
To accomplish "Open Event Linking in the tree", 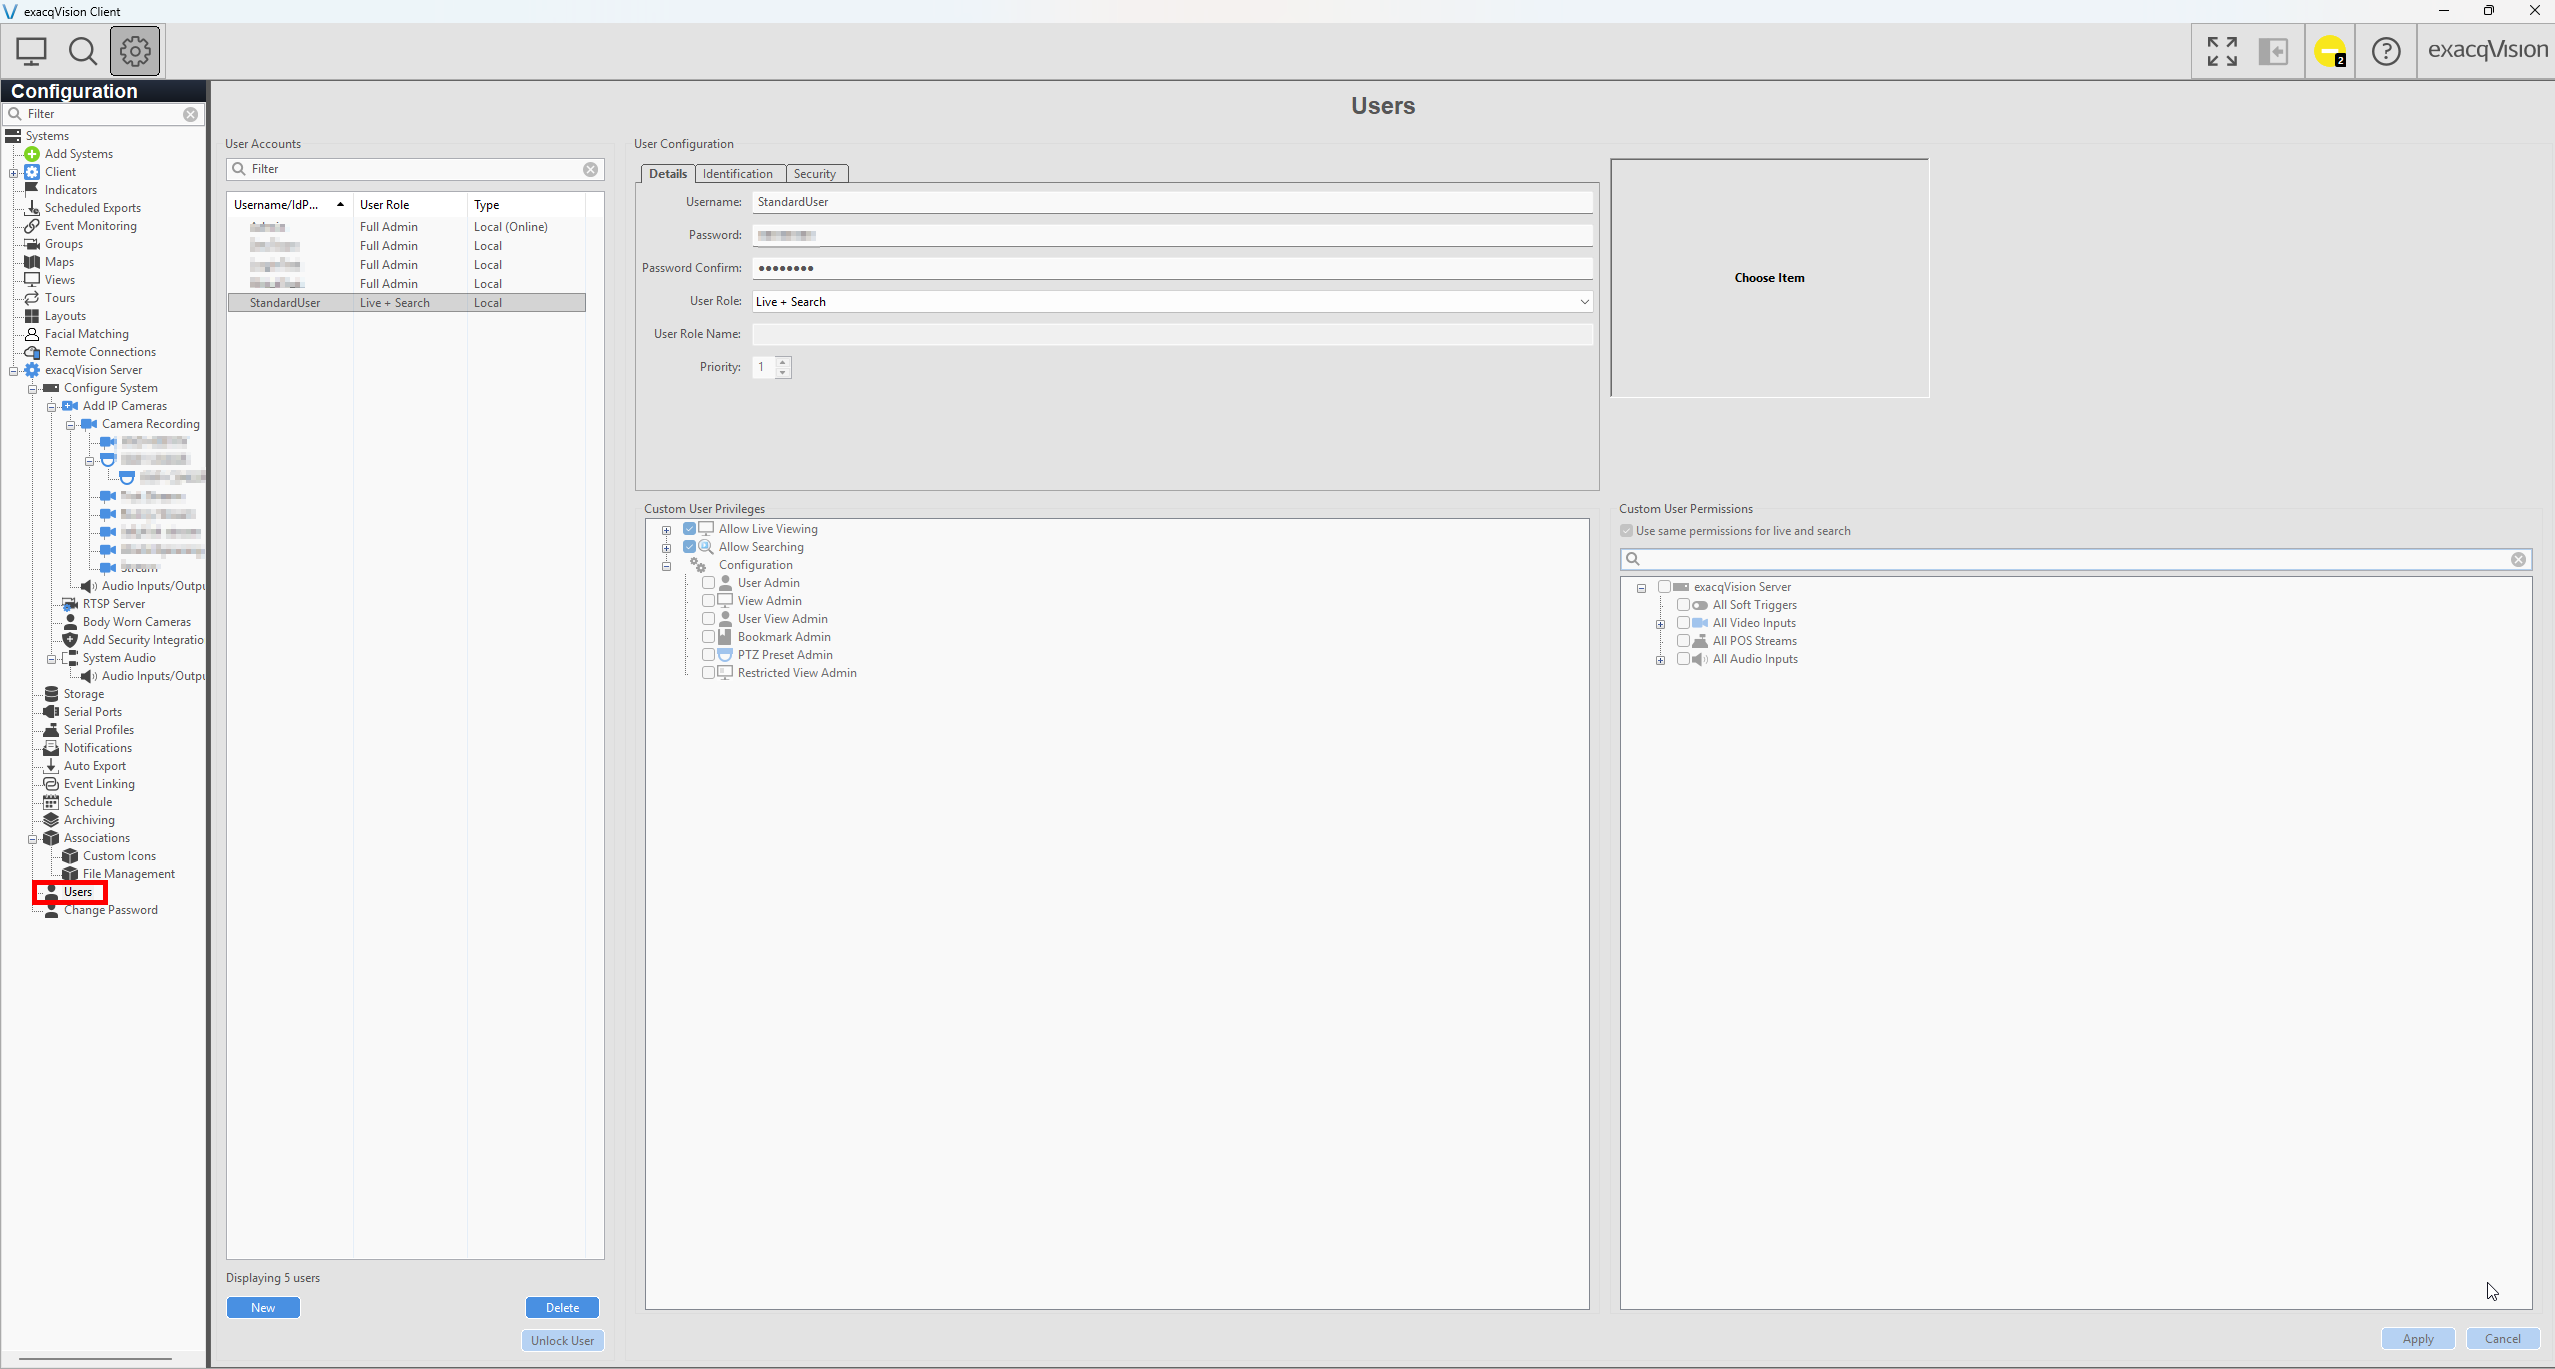I will [99, 784].
